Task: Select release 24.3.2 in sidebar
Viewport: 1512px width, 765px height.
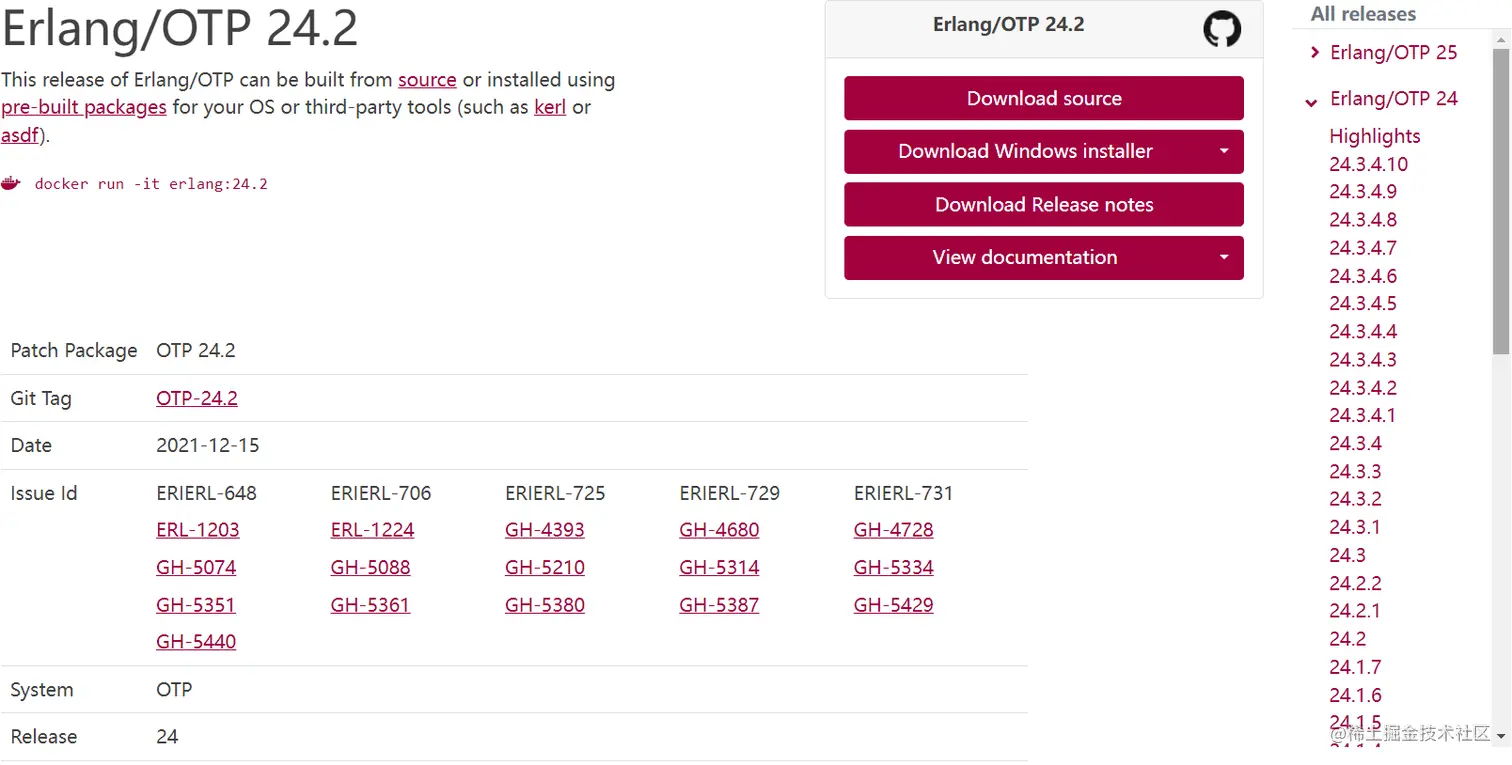Action: tap(1355, 499)
